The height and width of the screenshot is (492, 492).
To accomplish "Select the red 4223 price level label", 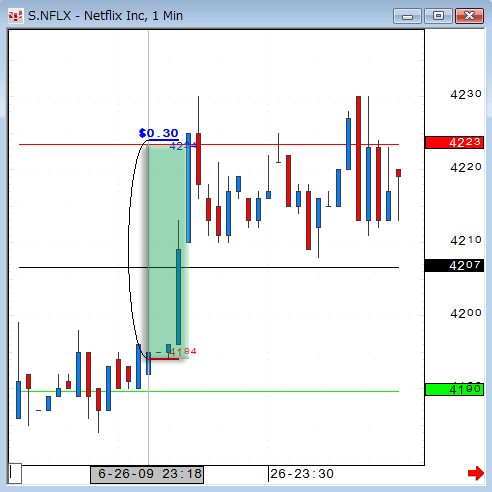I will click(x=454, y=142).
